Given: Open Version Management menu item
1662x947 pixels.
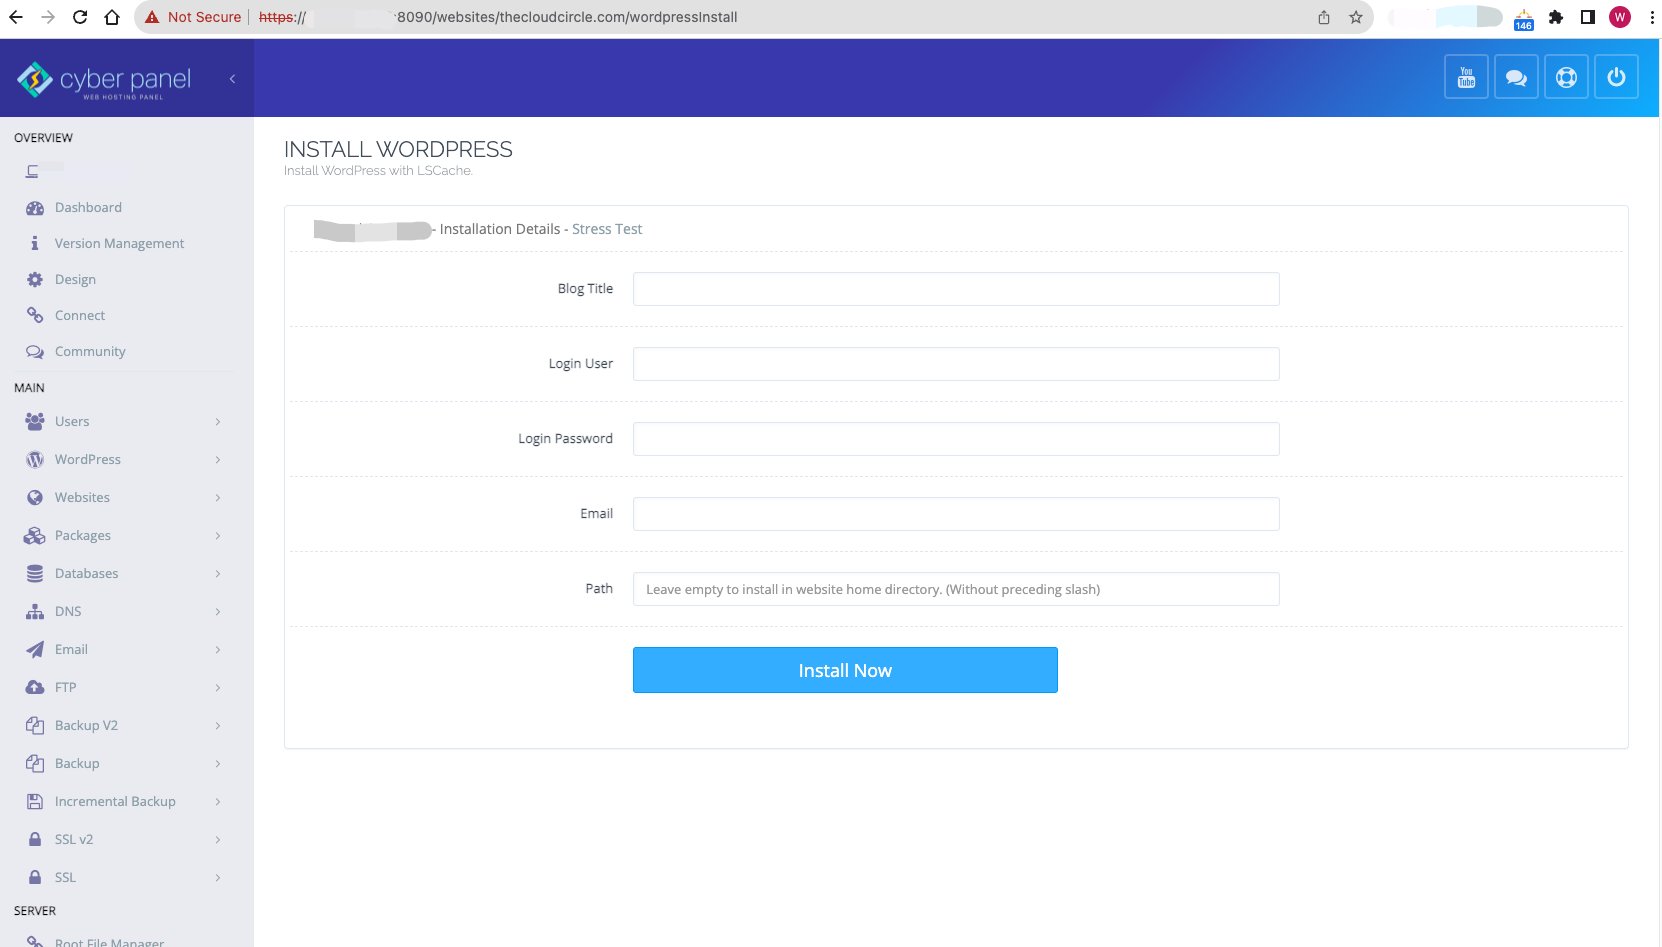Looking at the screenshot, I should (x=119, y=244).
